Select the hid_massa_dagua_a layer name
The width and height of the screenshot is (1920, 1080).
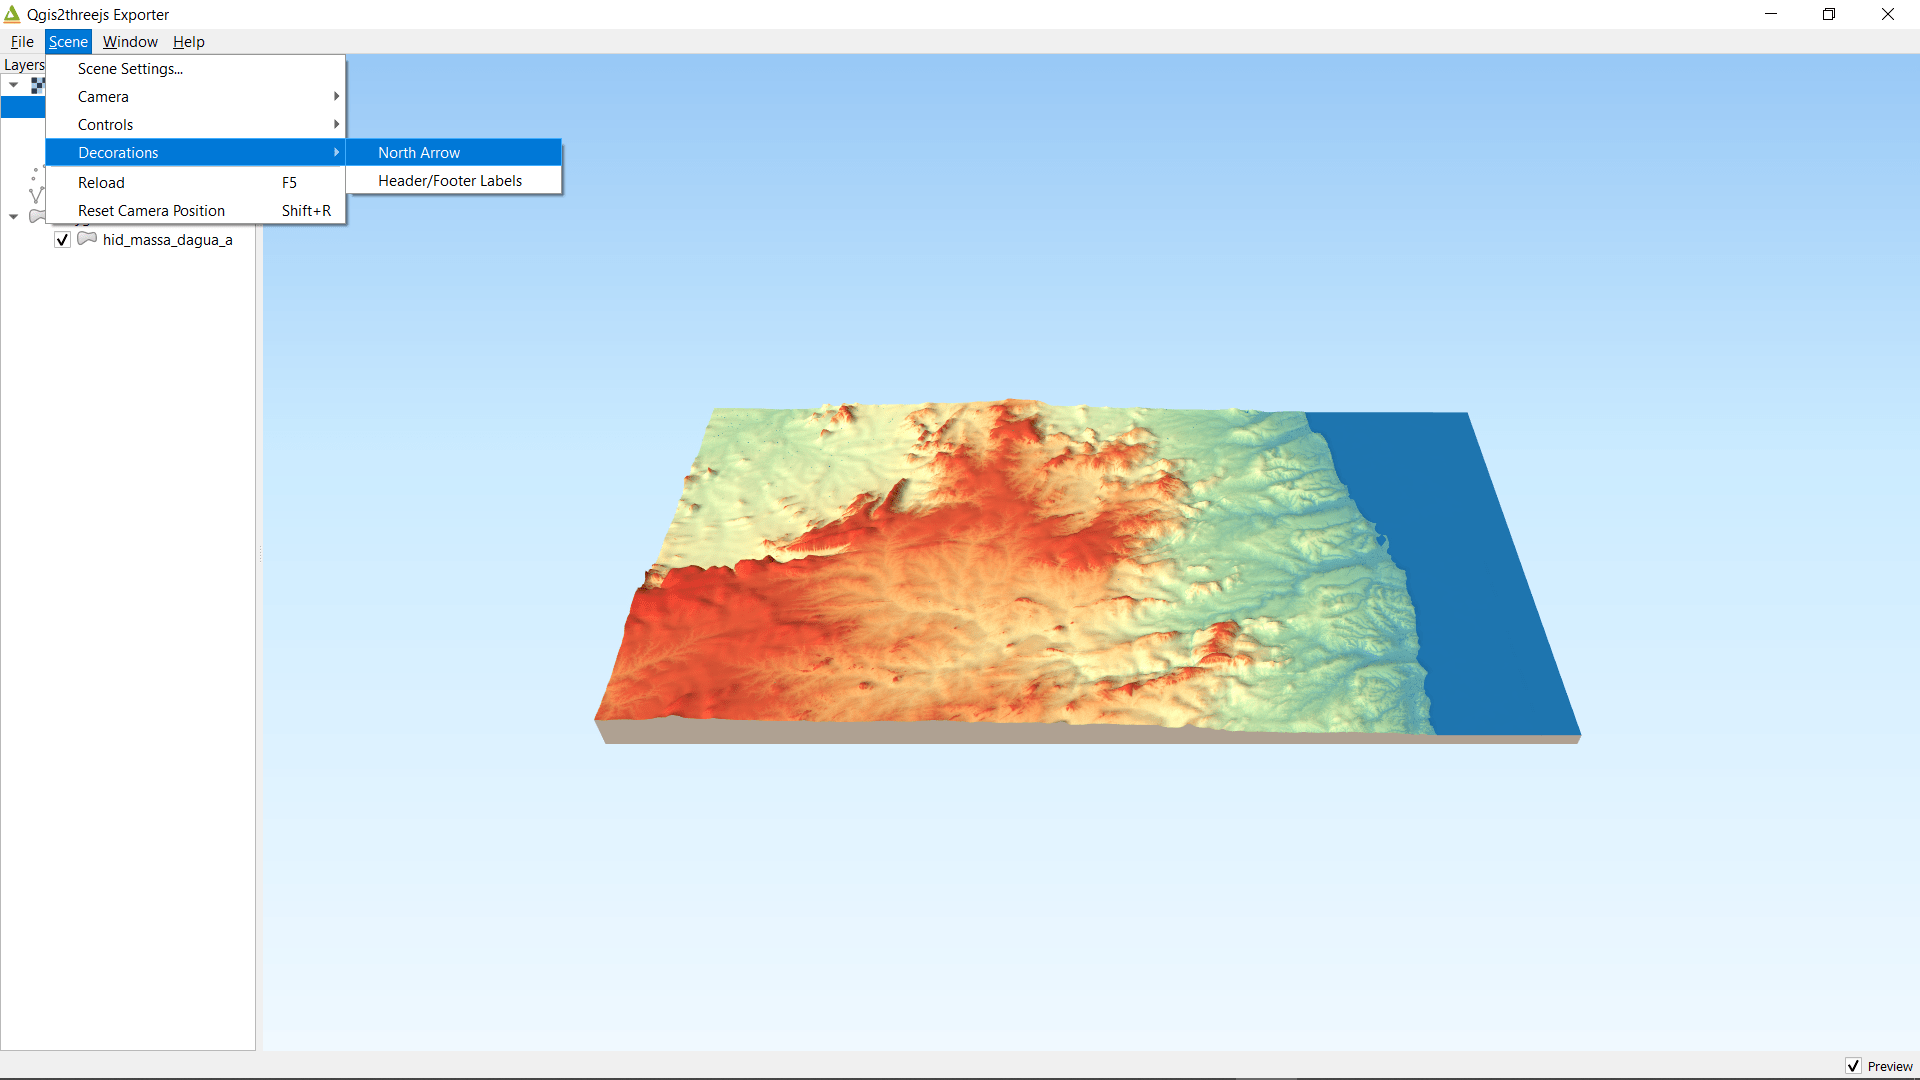[167, 240]
